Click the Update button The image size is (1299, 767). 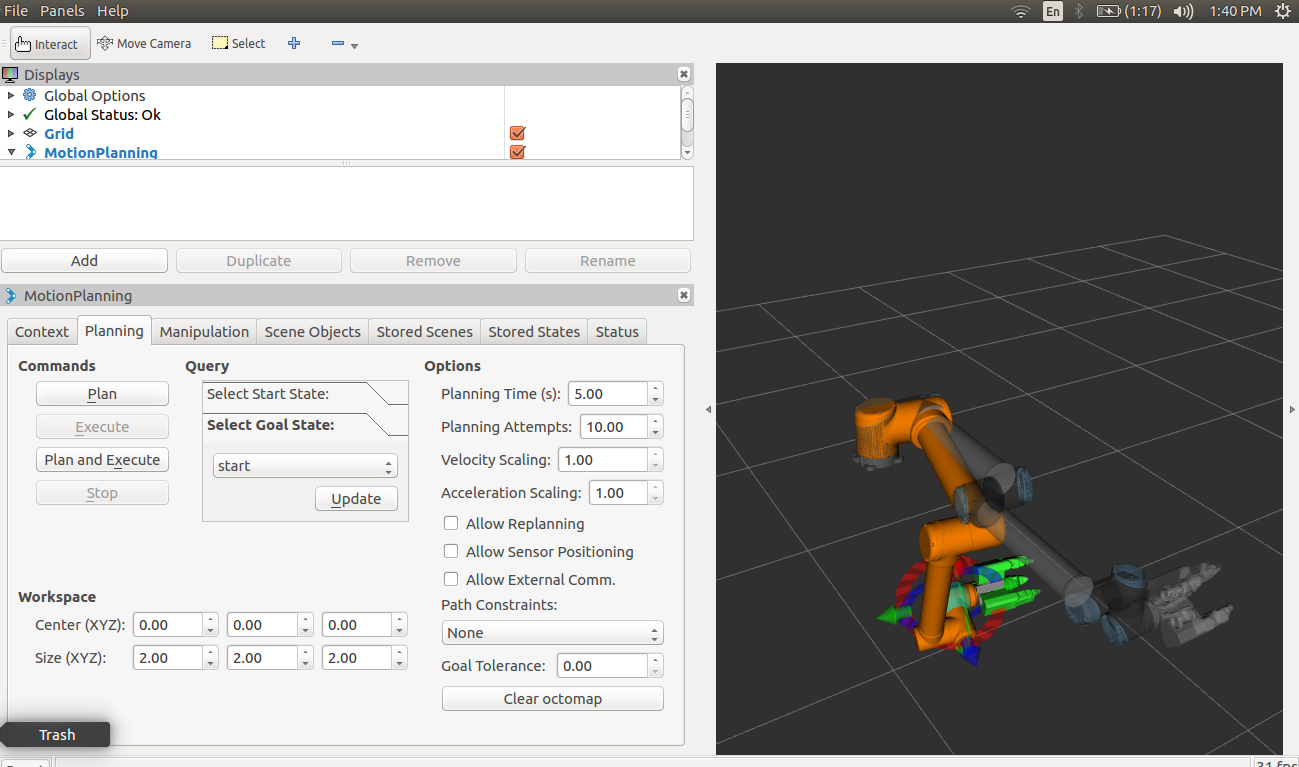click(356, 499)
